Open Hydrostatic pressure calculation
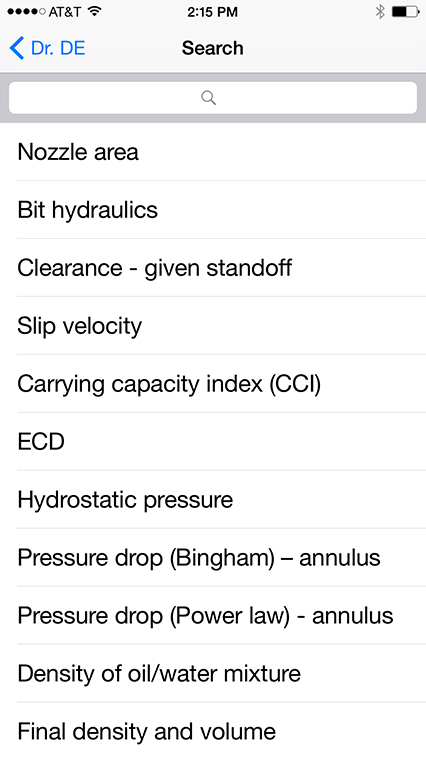 click(x=213, y=500)
